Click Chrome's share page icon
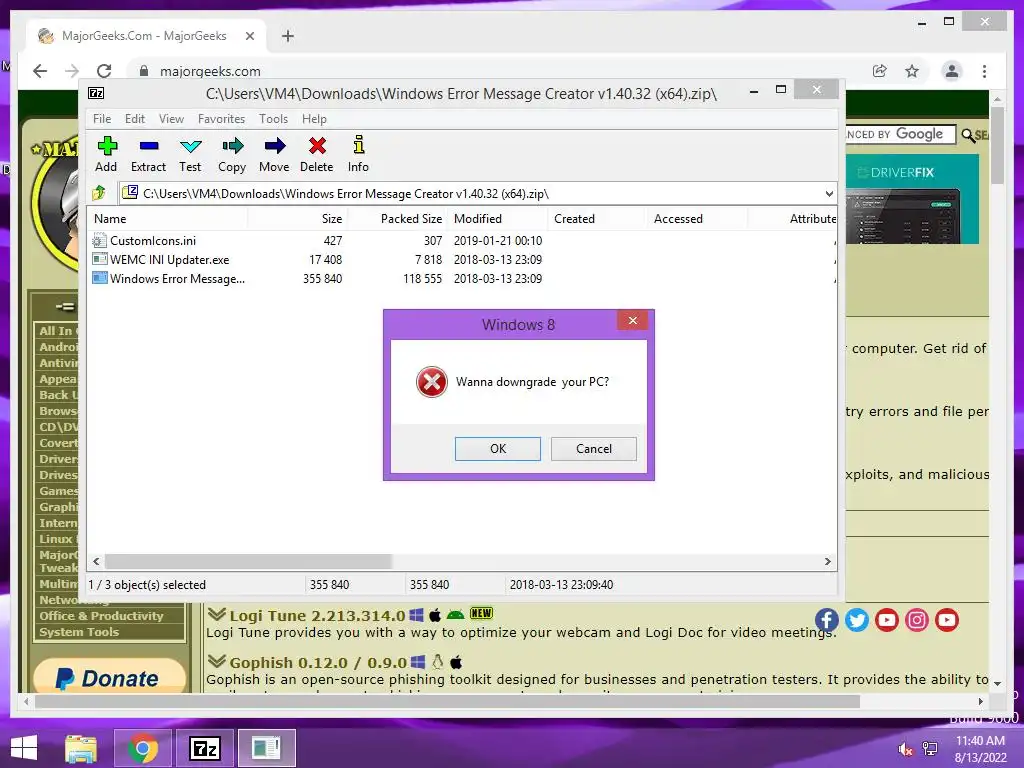Viewport: 1024px width, 768px height. (x=880, y=71)
